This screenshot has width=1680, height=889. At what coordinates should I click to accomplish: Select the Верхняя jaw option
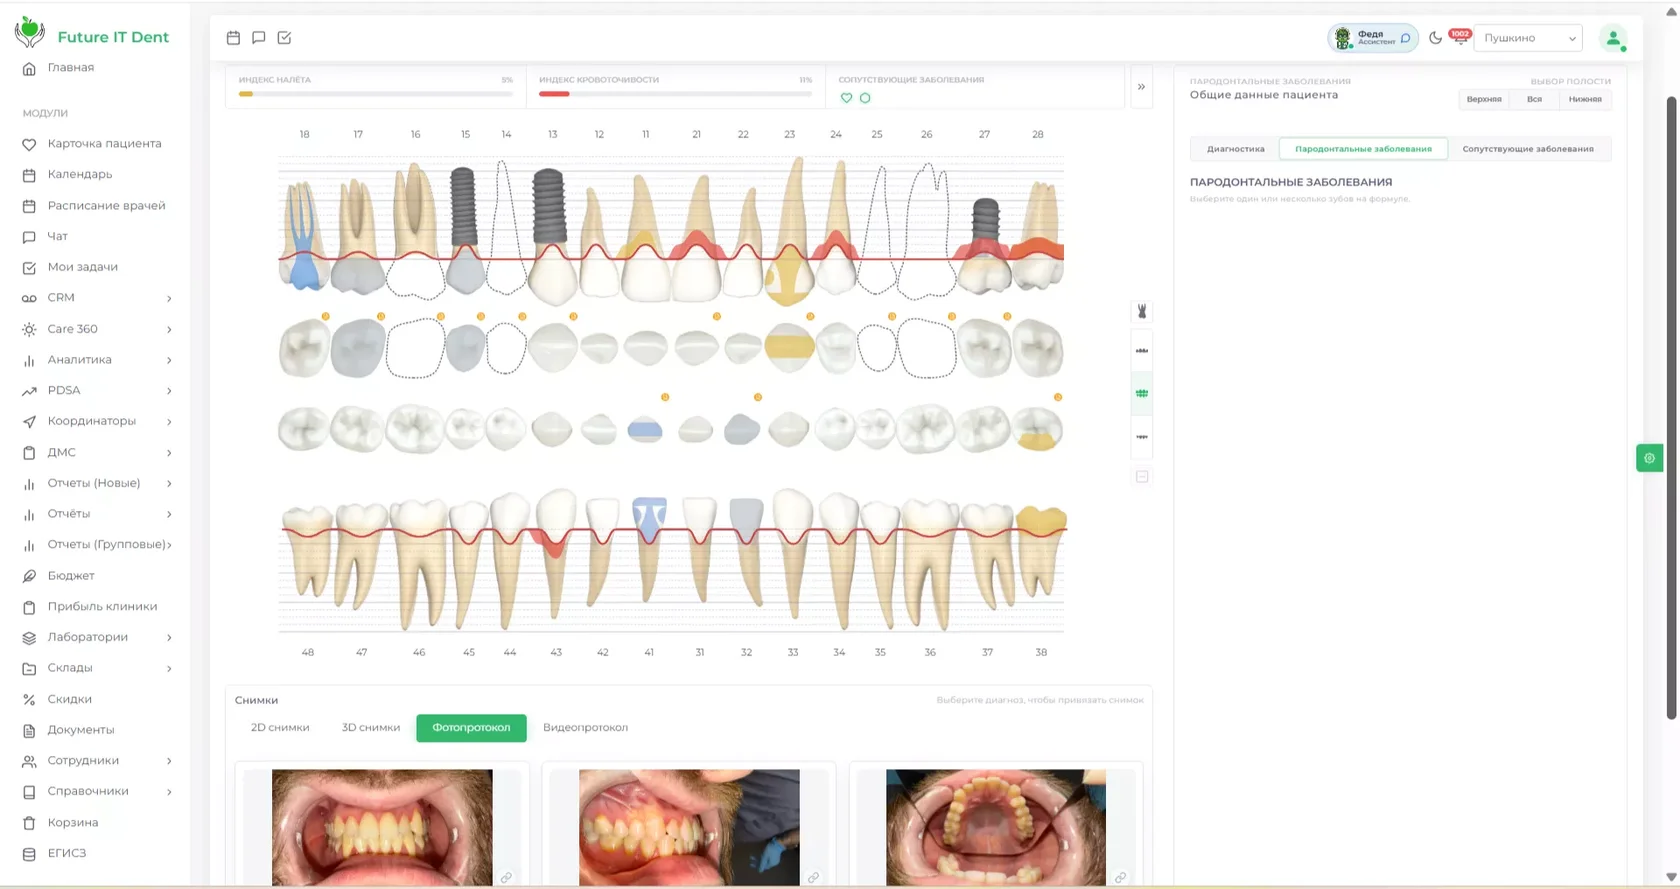click(x=1484, y=99)
